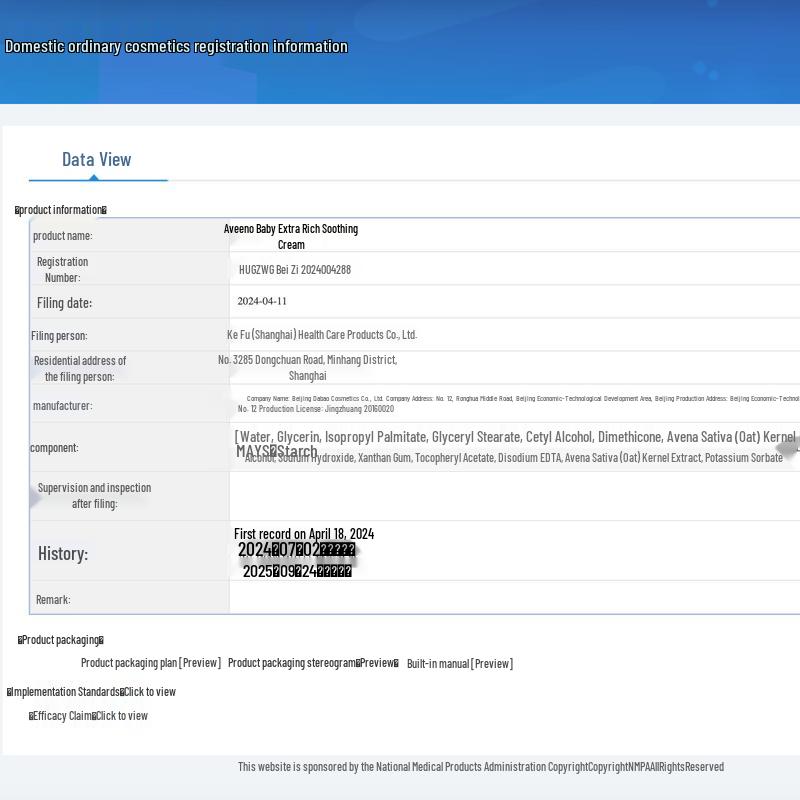The image size is (800, 800).
Task: Open Product packaging plan Preview link
Action: (x=151, y=663)
